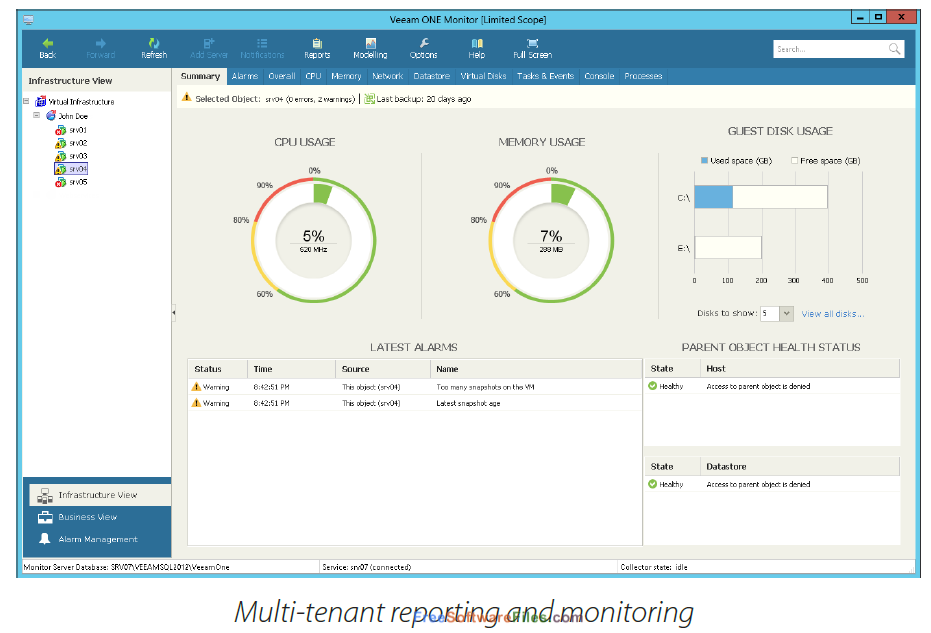The height and width of the screenshot is (633, 931).
Task: Open the Tasks & Events tab
Action: [x=546, y=76]
